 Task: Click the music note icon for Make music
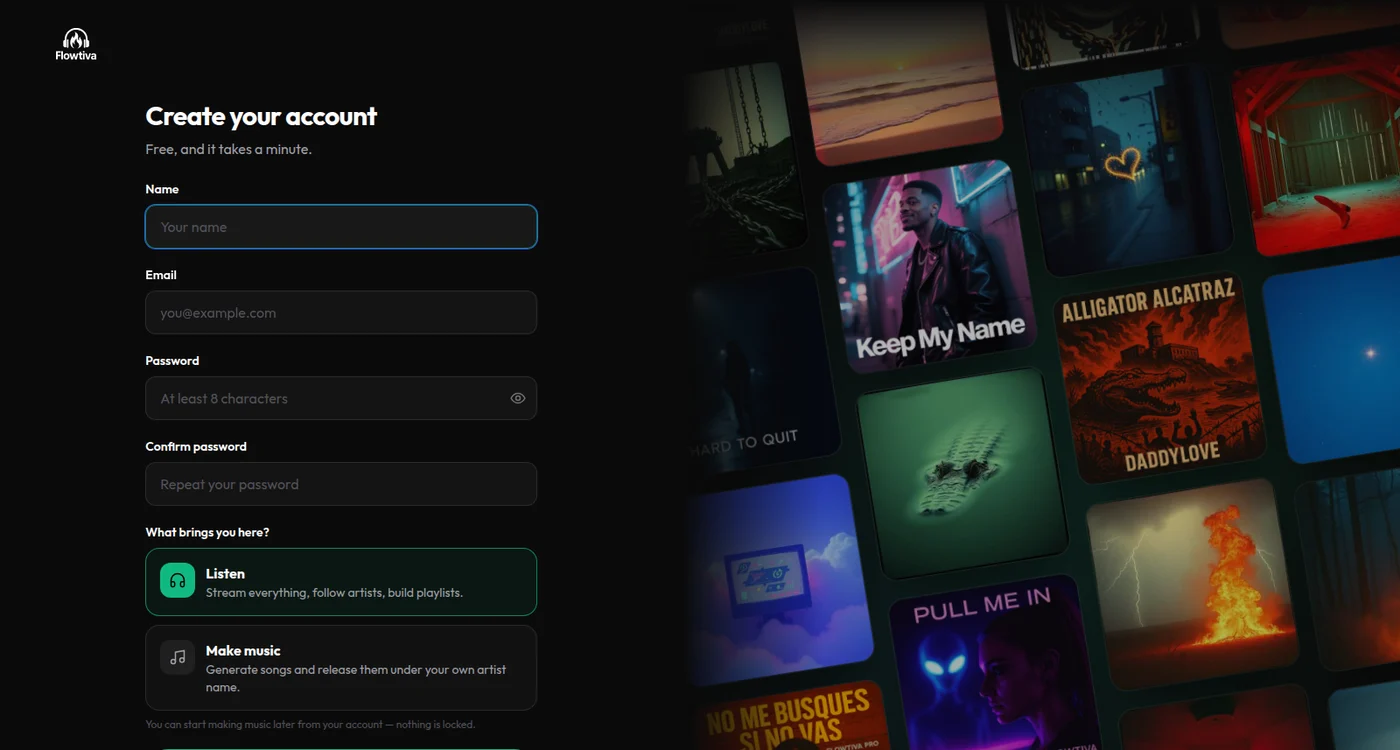tap(177, 657)
